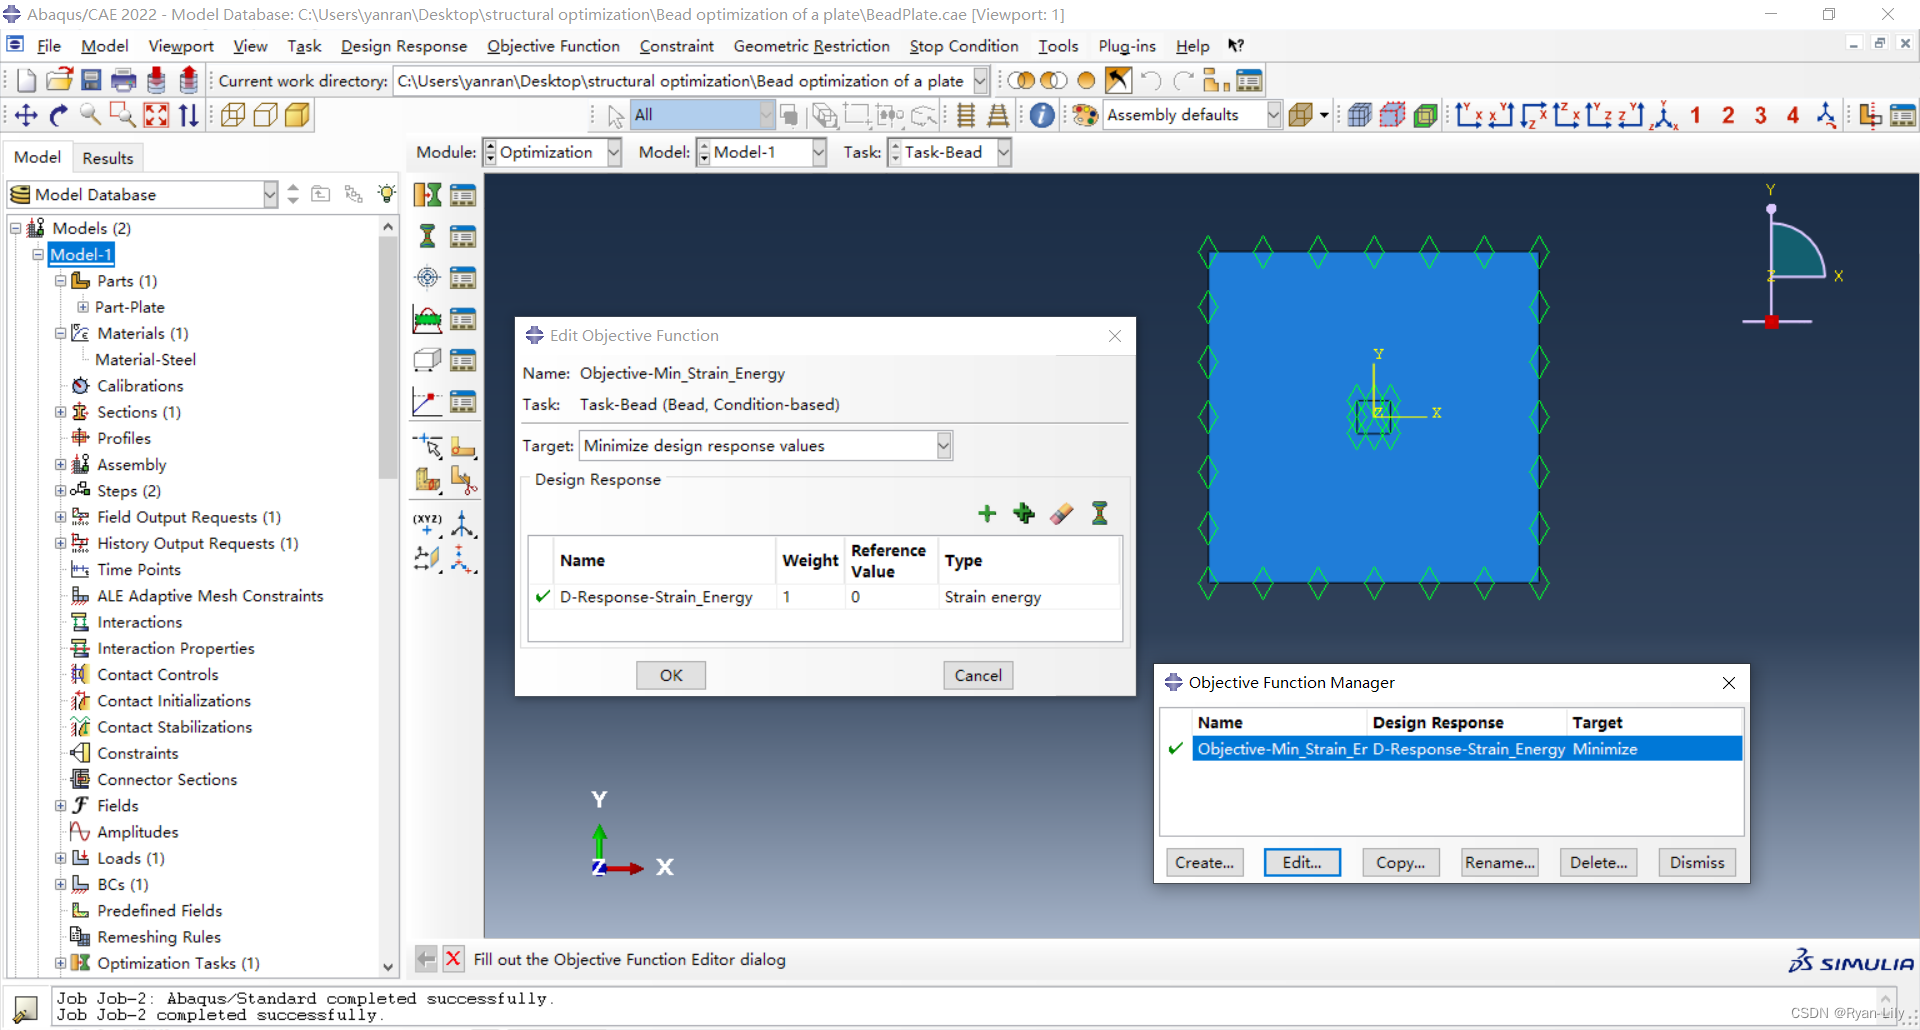Expand the Loads (1) tree node
The width and height of the screenshot is (1920, 1030).
tap(60, 858)
